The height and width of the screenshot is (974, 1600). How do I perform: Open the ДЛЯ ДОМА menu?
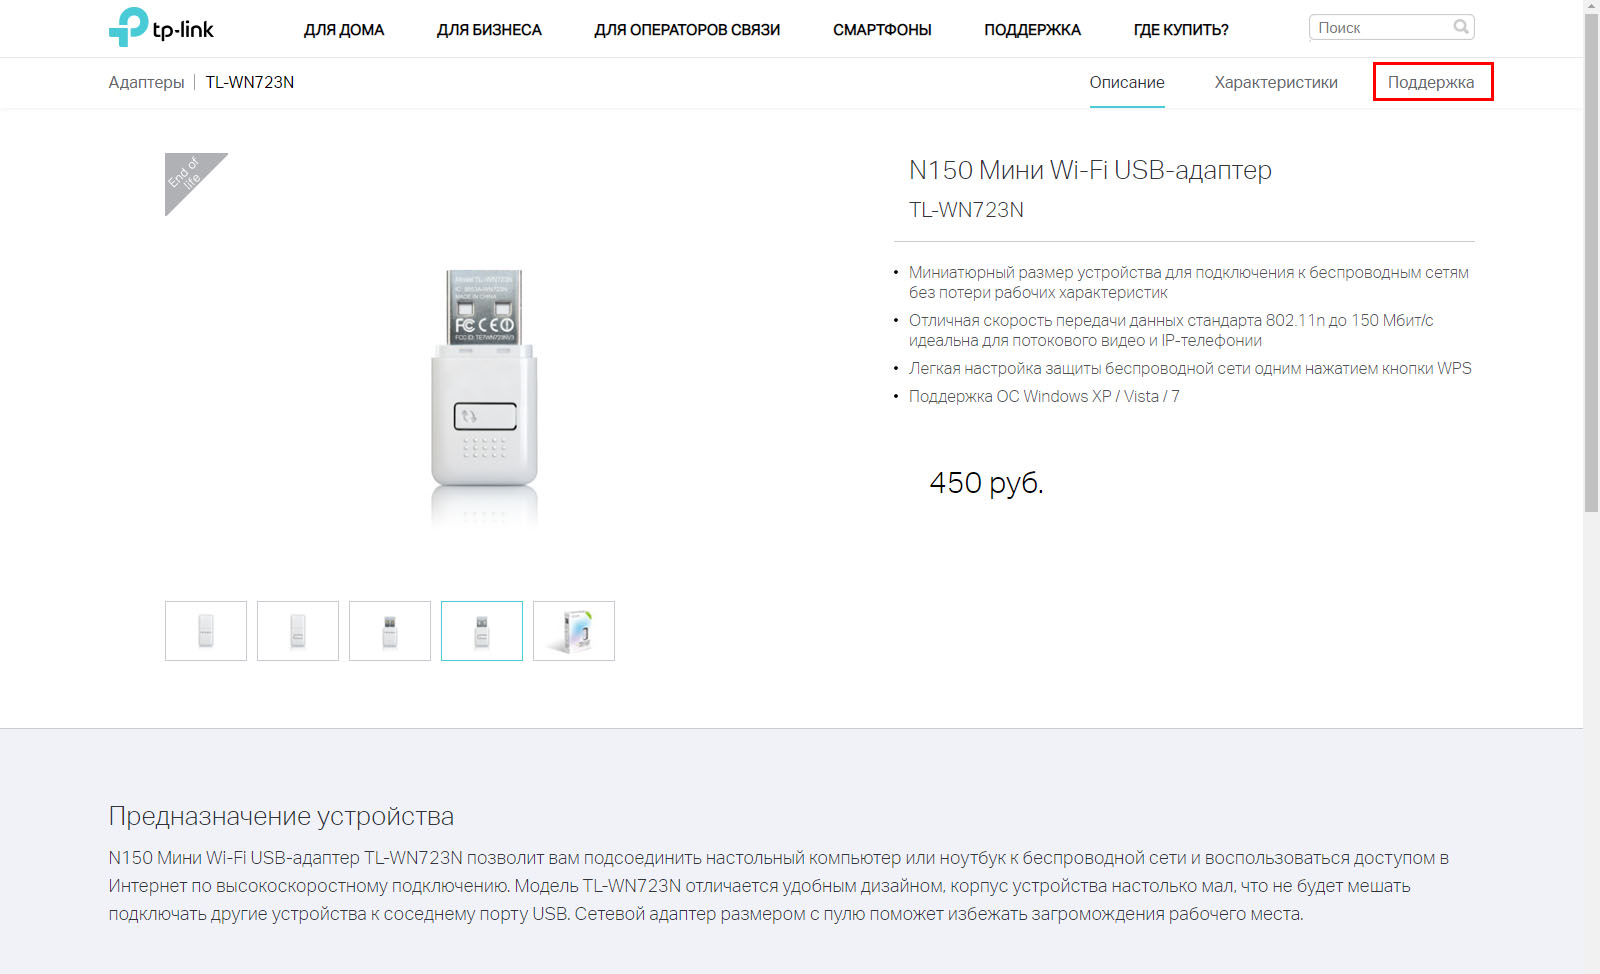344,30
